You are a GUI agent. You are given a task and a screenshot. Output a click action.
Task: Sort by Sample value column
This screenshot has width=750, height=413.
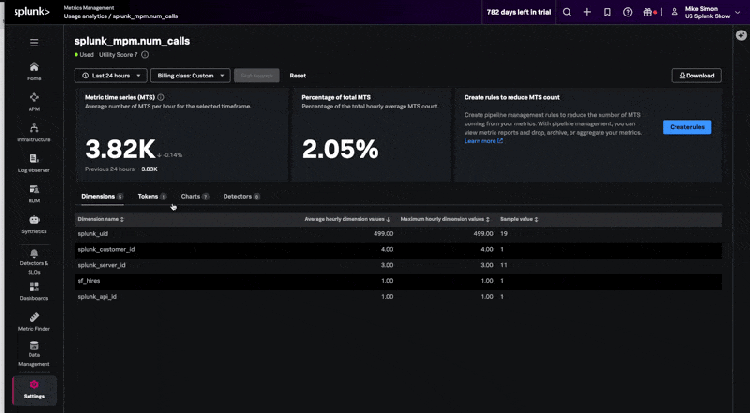[519, 218]
